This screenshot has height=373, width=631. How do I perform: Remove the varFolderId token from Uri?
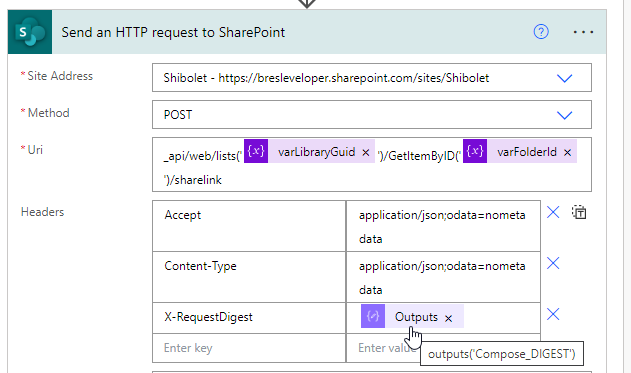click(567, 152)
